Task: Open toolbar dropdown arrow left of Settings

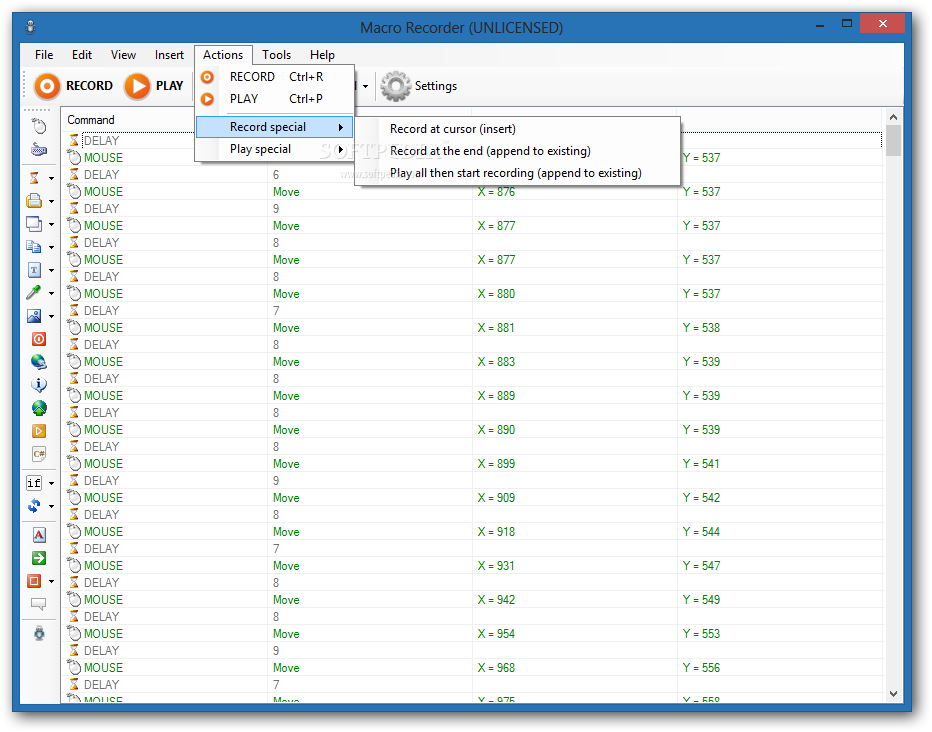Action: pos(366,87)
